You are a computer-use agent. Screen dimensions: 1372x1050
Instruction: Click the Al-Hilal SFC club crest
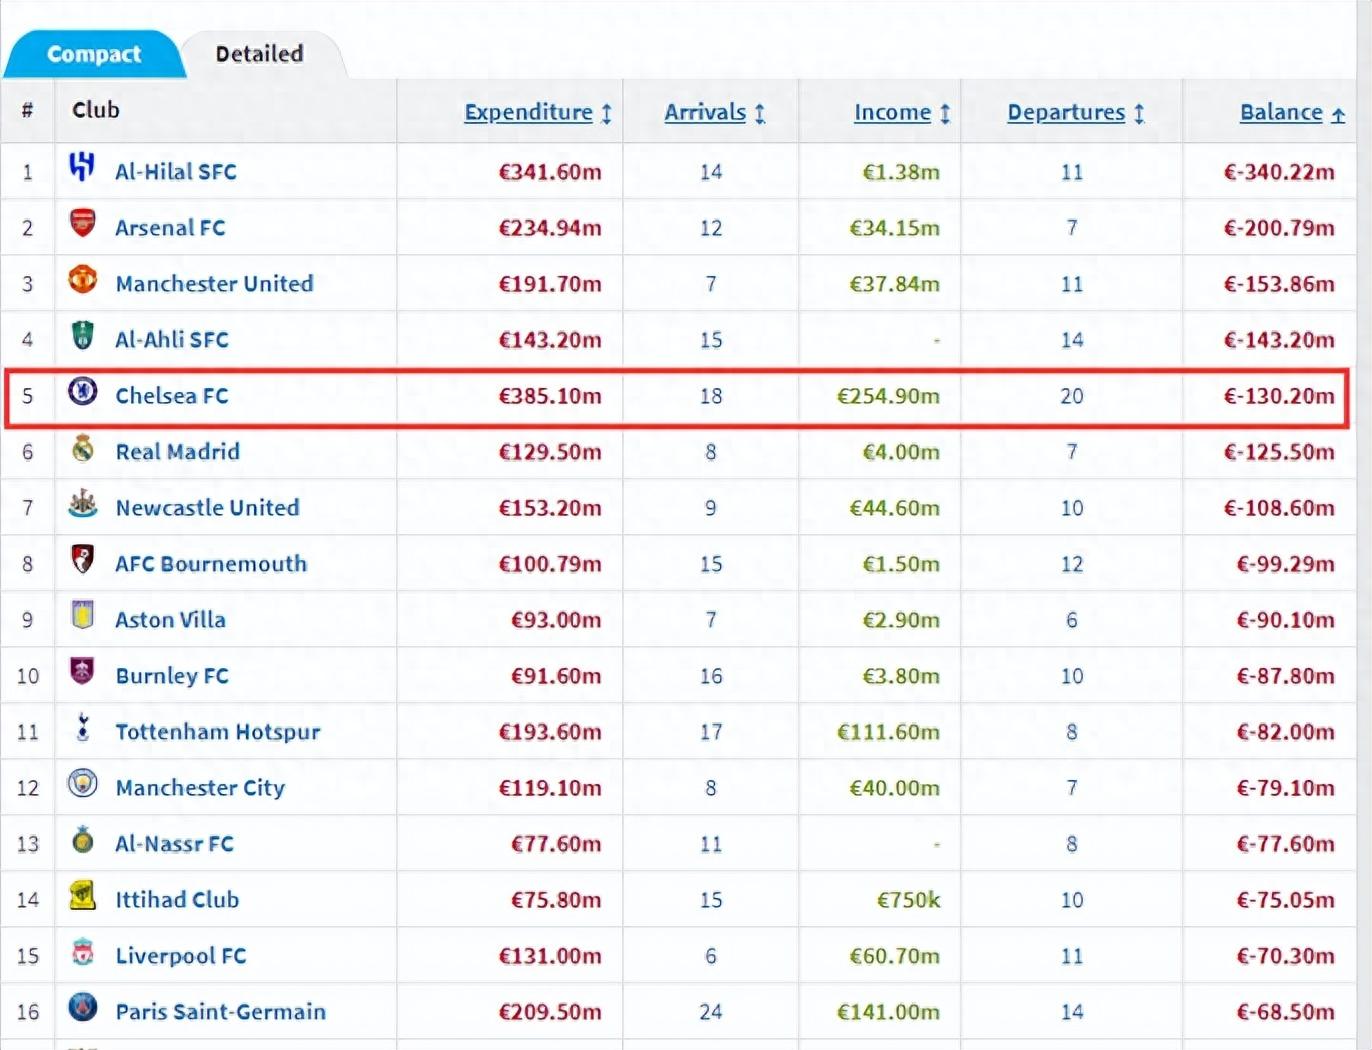(82, 167)
